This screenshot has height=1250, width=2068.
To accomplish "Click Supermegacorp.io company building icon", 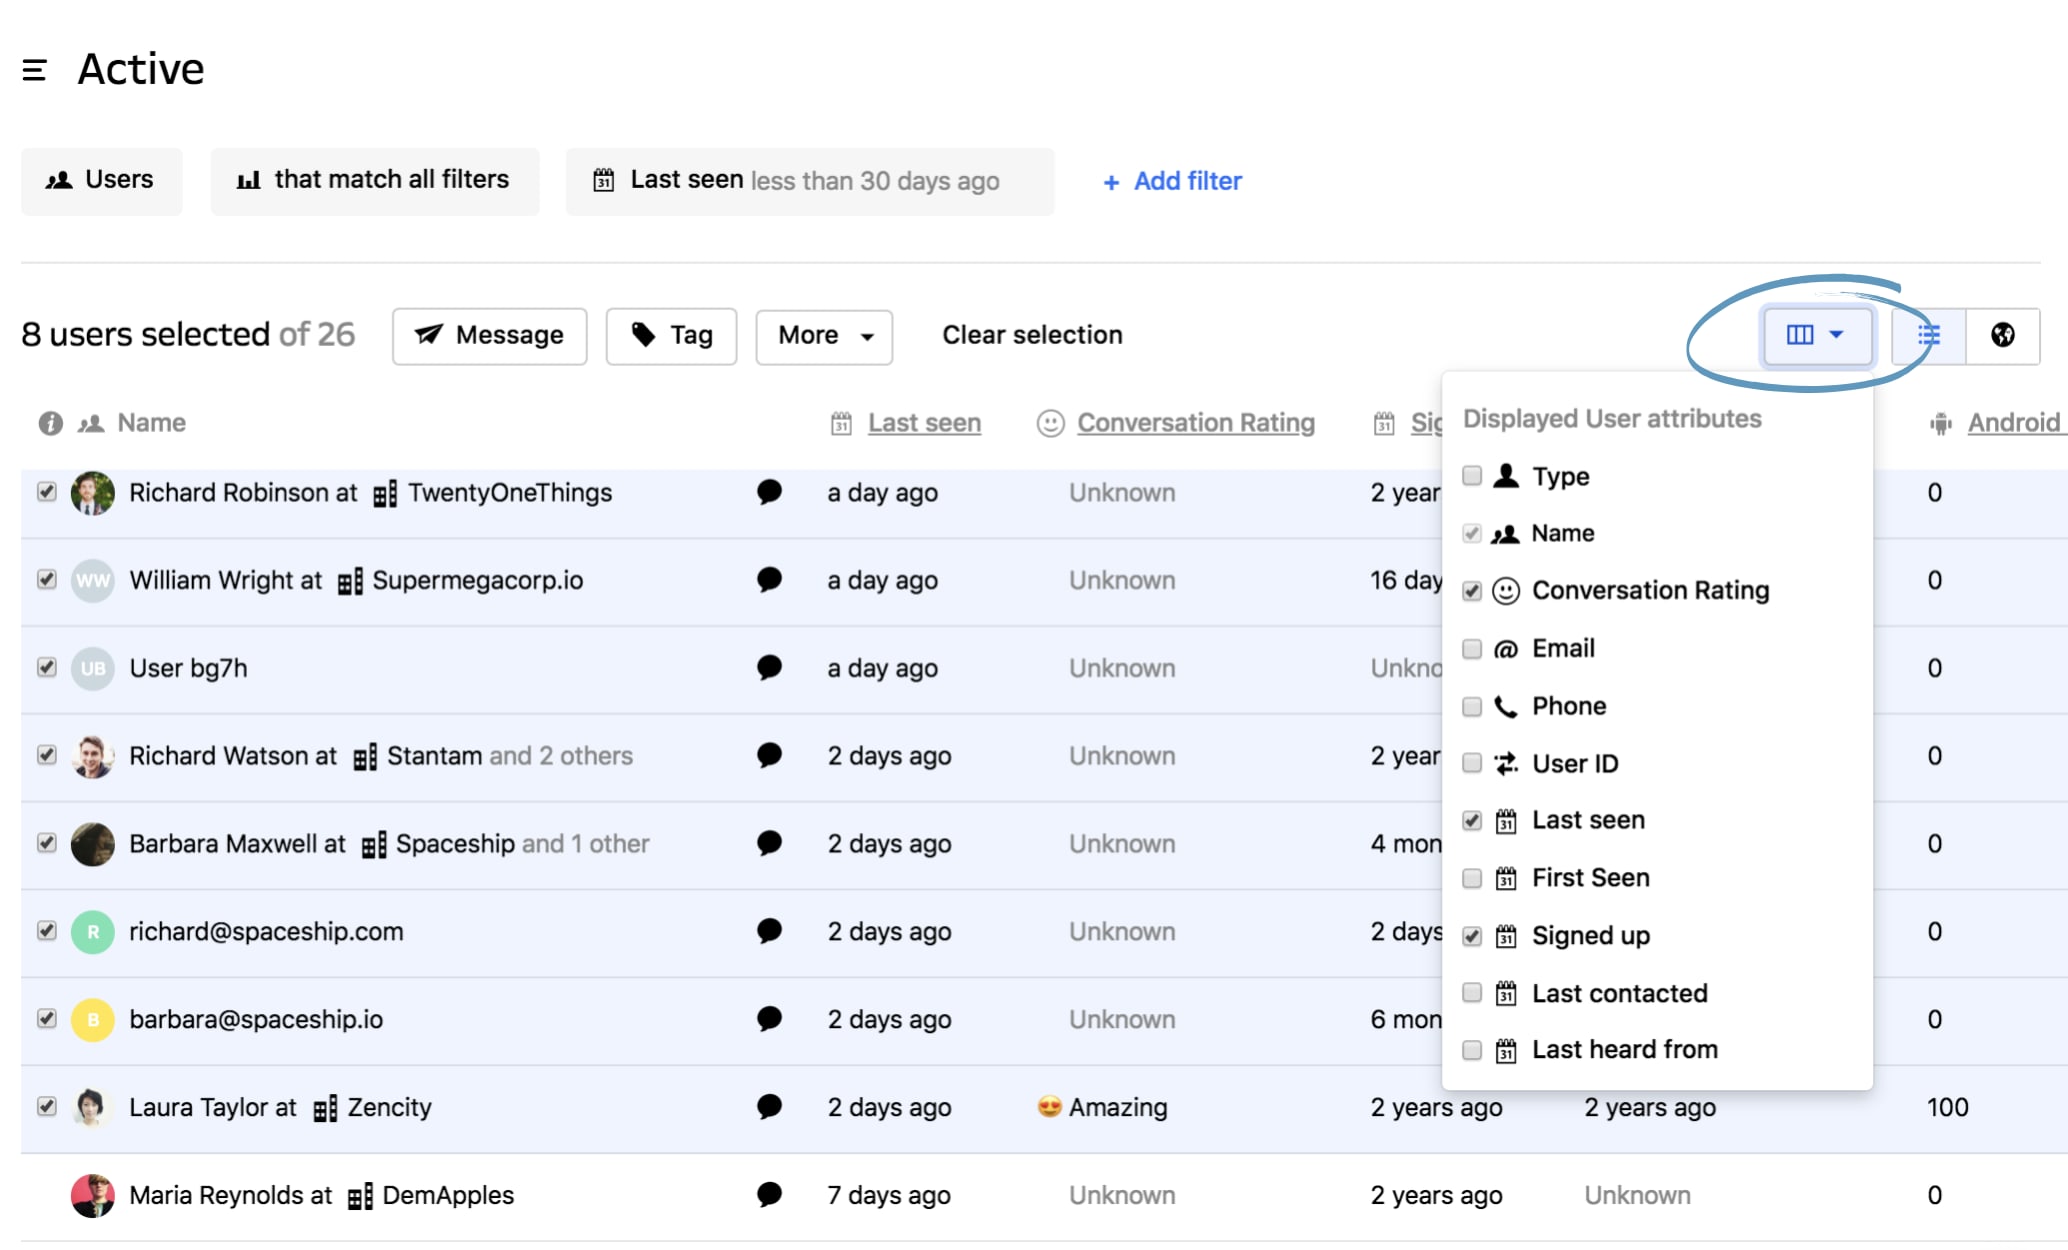I will click(350, 582).
